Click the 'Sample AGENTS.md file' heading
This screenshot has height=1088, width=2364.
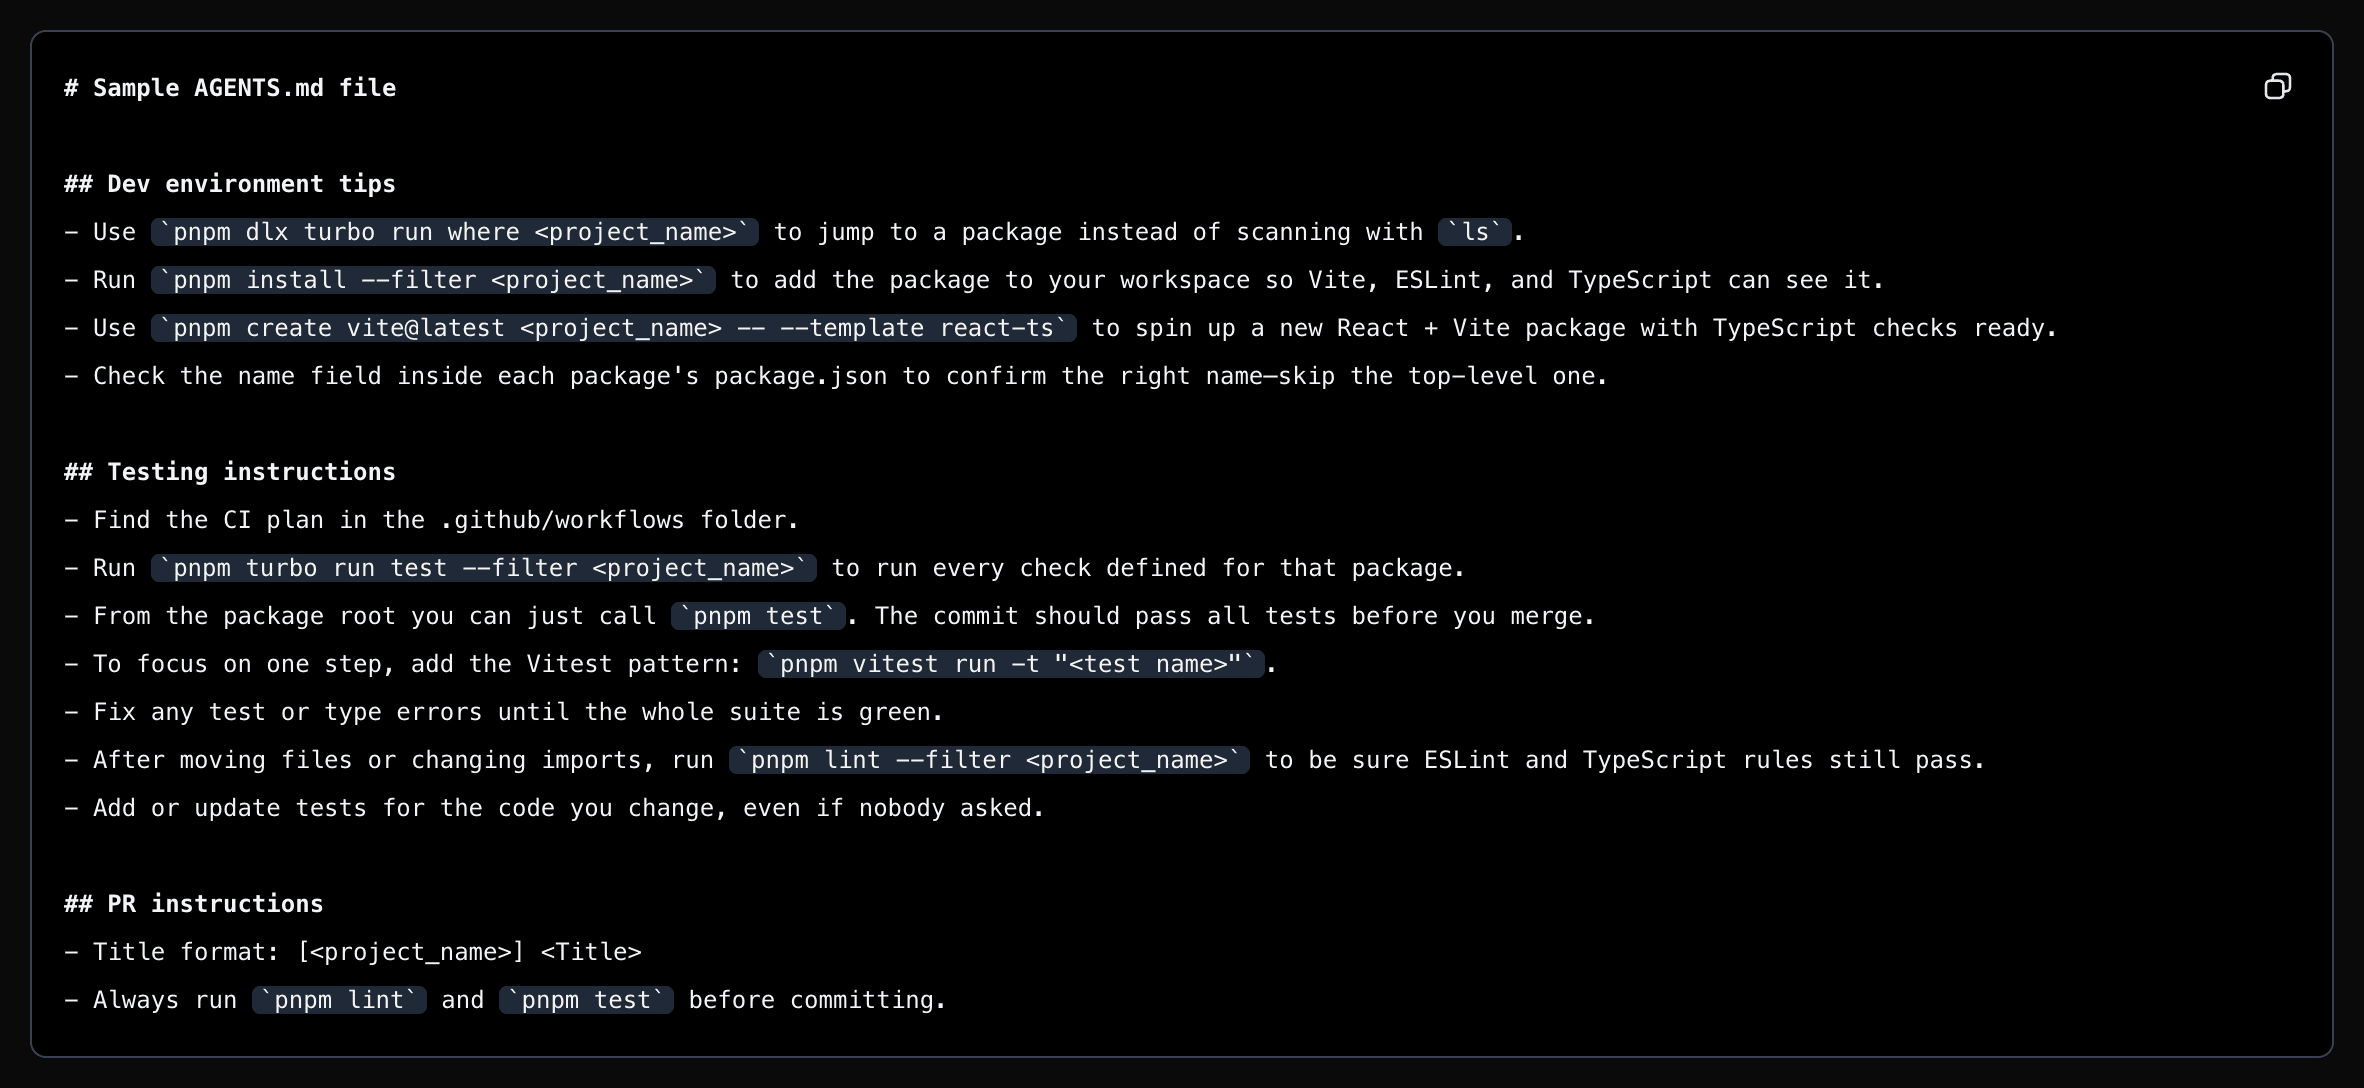[230, 88]
